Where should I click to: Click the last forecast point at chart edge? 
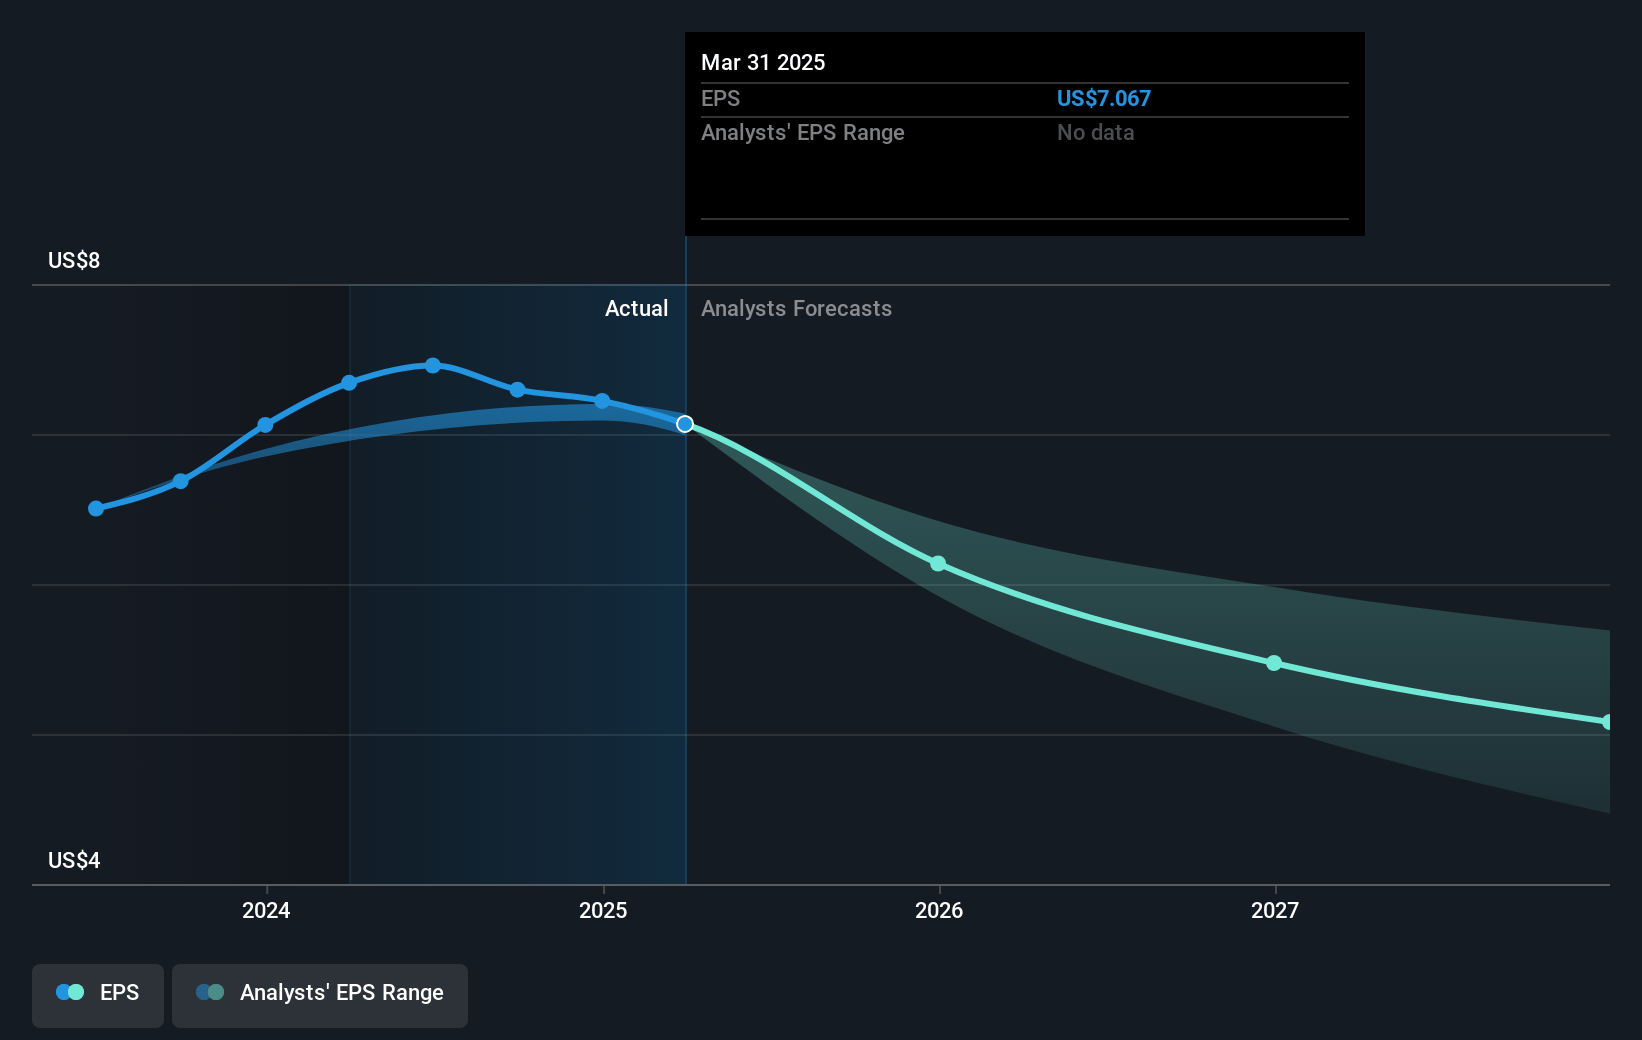(1607, 722)
